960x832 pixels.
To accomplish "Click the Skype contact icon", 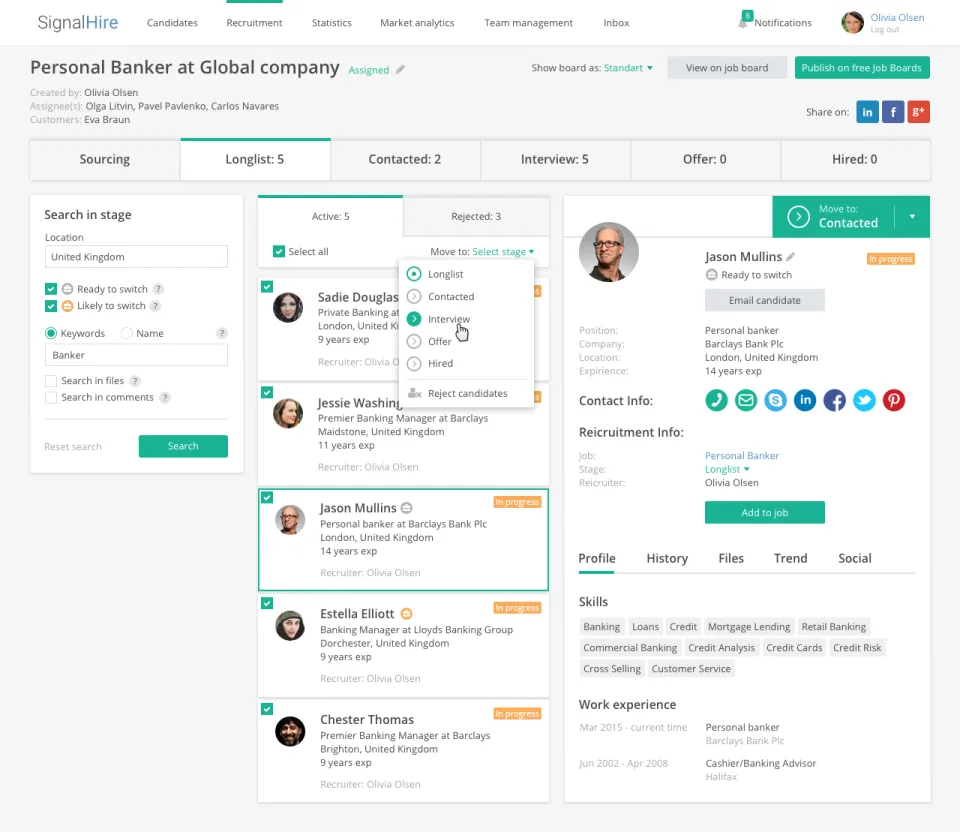I will (x=775, y=400).
